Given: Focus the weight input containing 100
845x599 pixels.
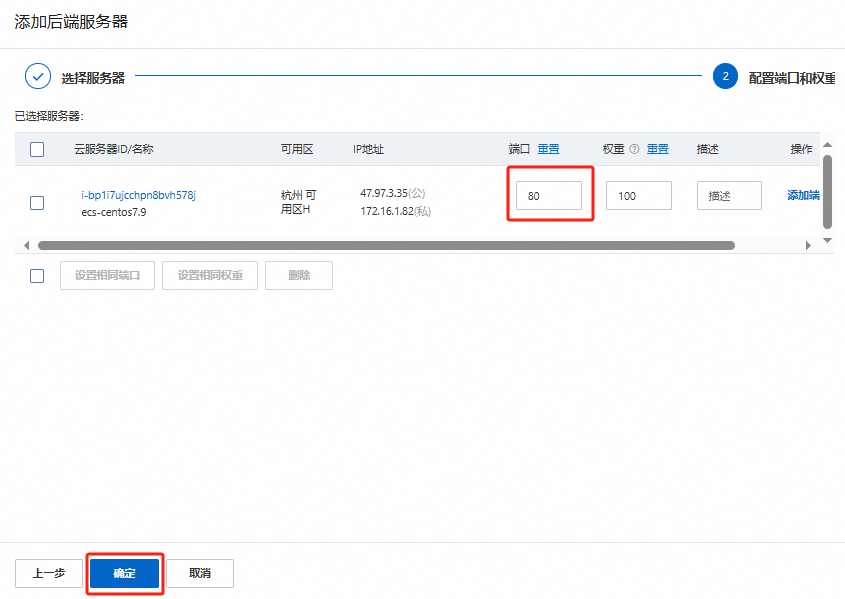Looking at the screenshot, I should (639, 196).
